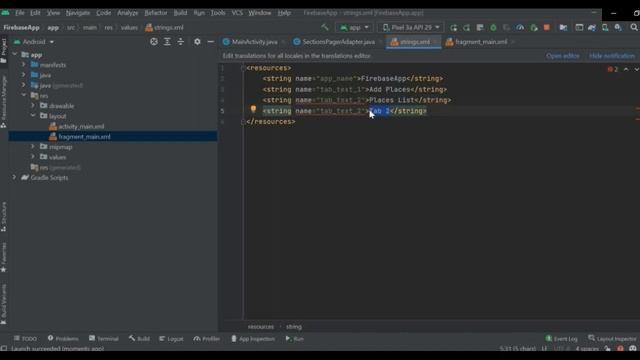Open the Terminal tool window
The height and width of the screenshot is (360, 640).
pyautogui.click(x=104, y=339)
